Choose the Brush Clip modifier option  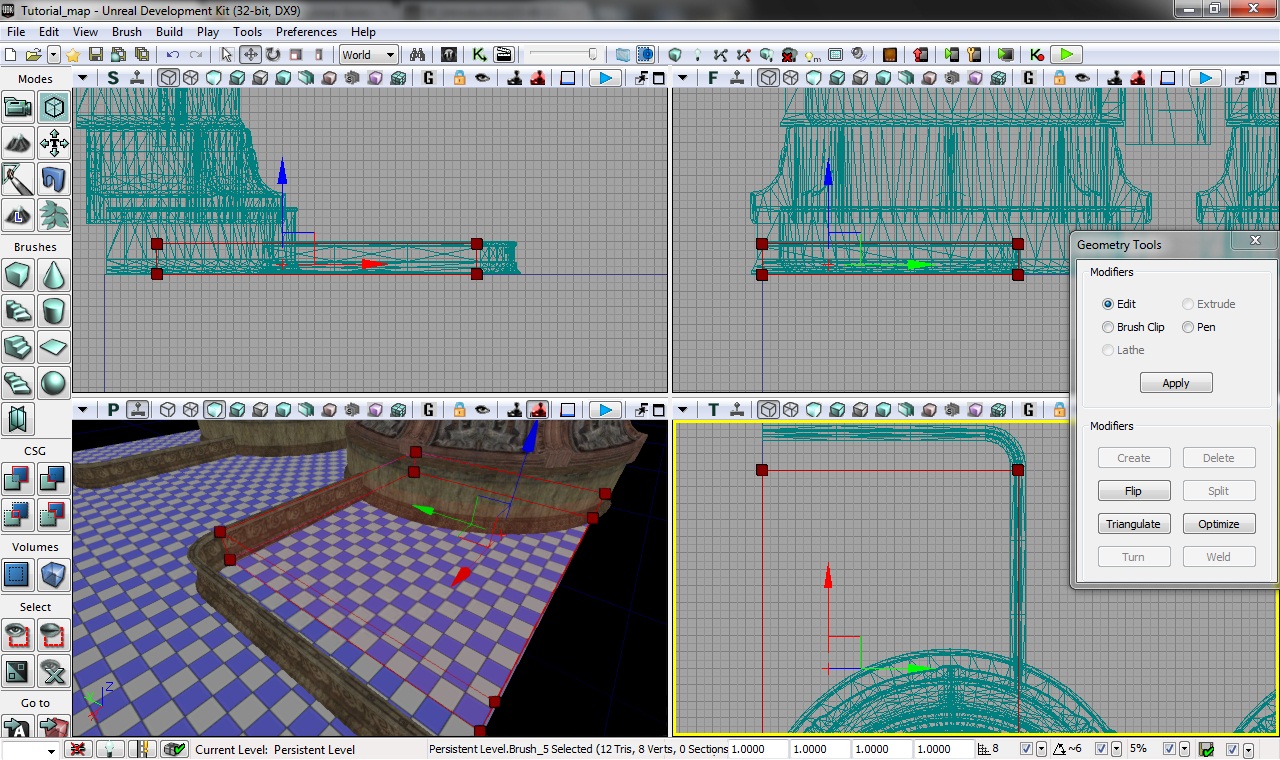click(1108, 327)
